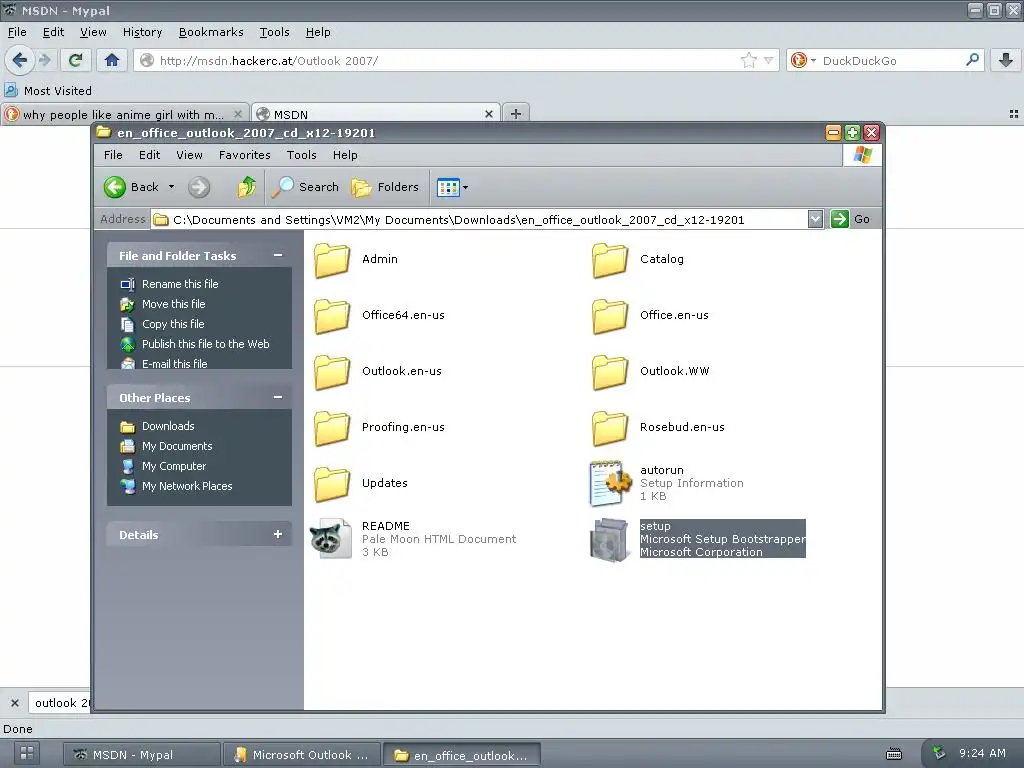
Task: Open the Catalog folder icon
Action: pos(610,260)
